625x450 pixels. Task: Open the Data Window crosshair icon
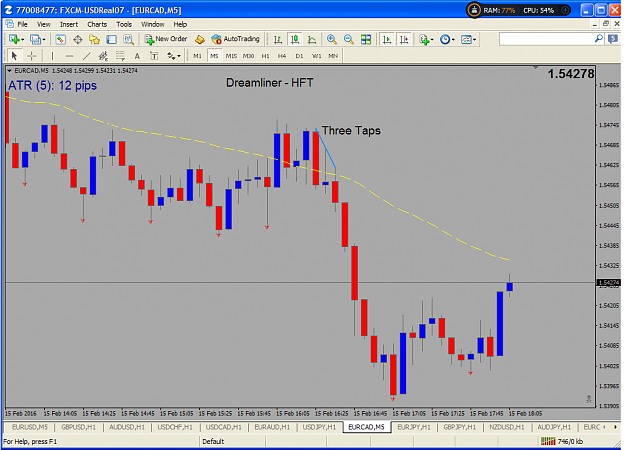(x=78, y=39)
